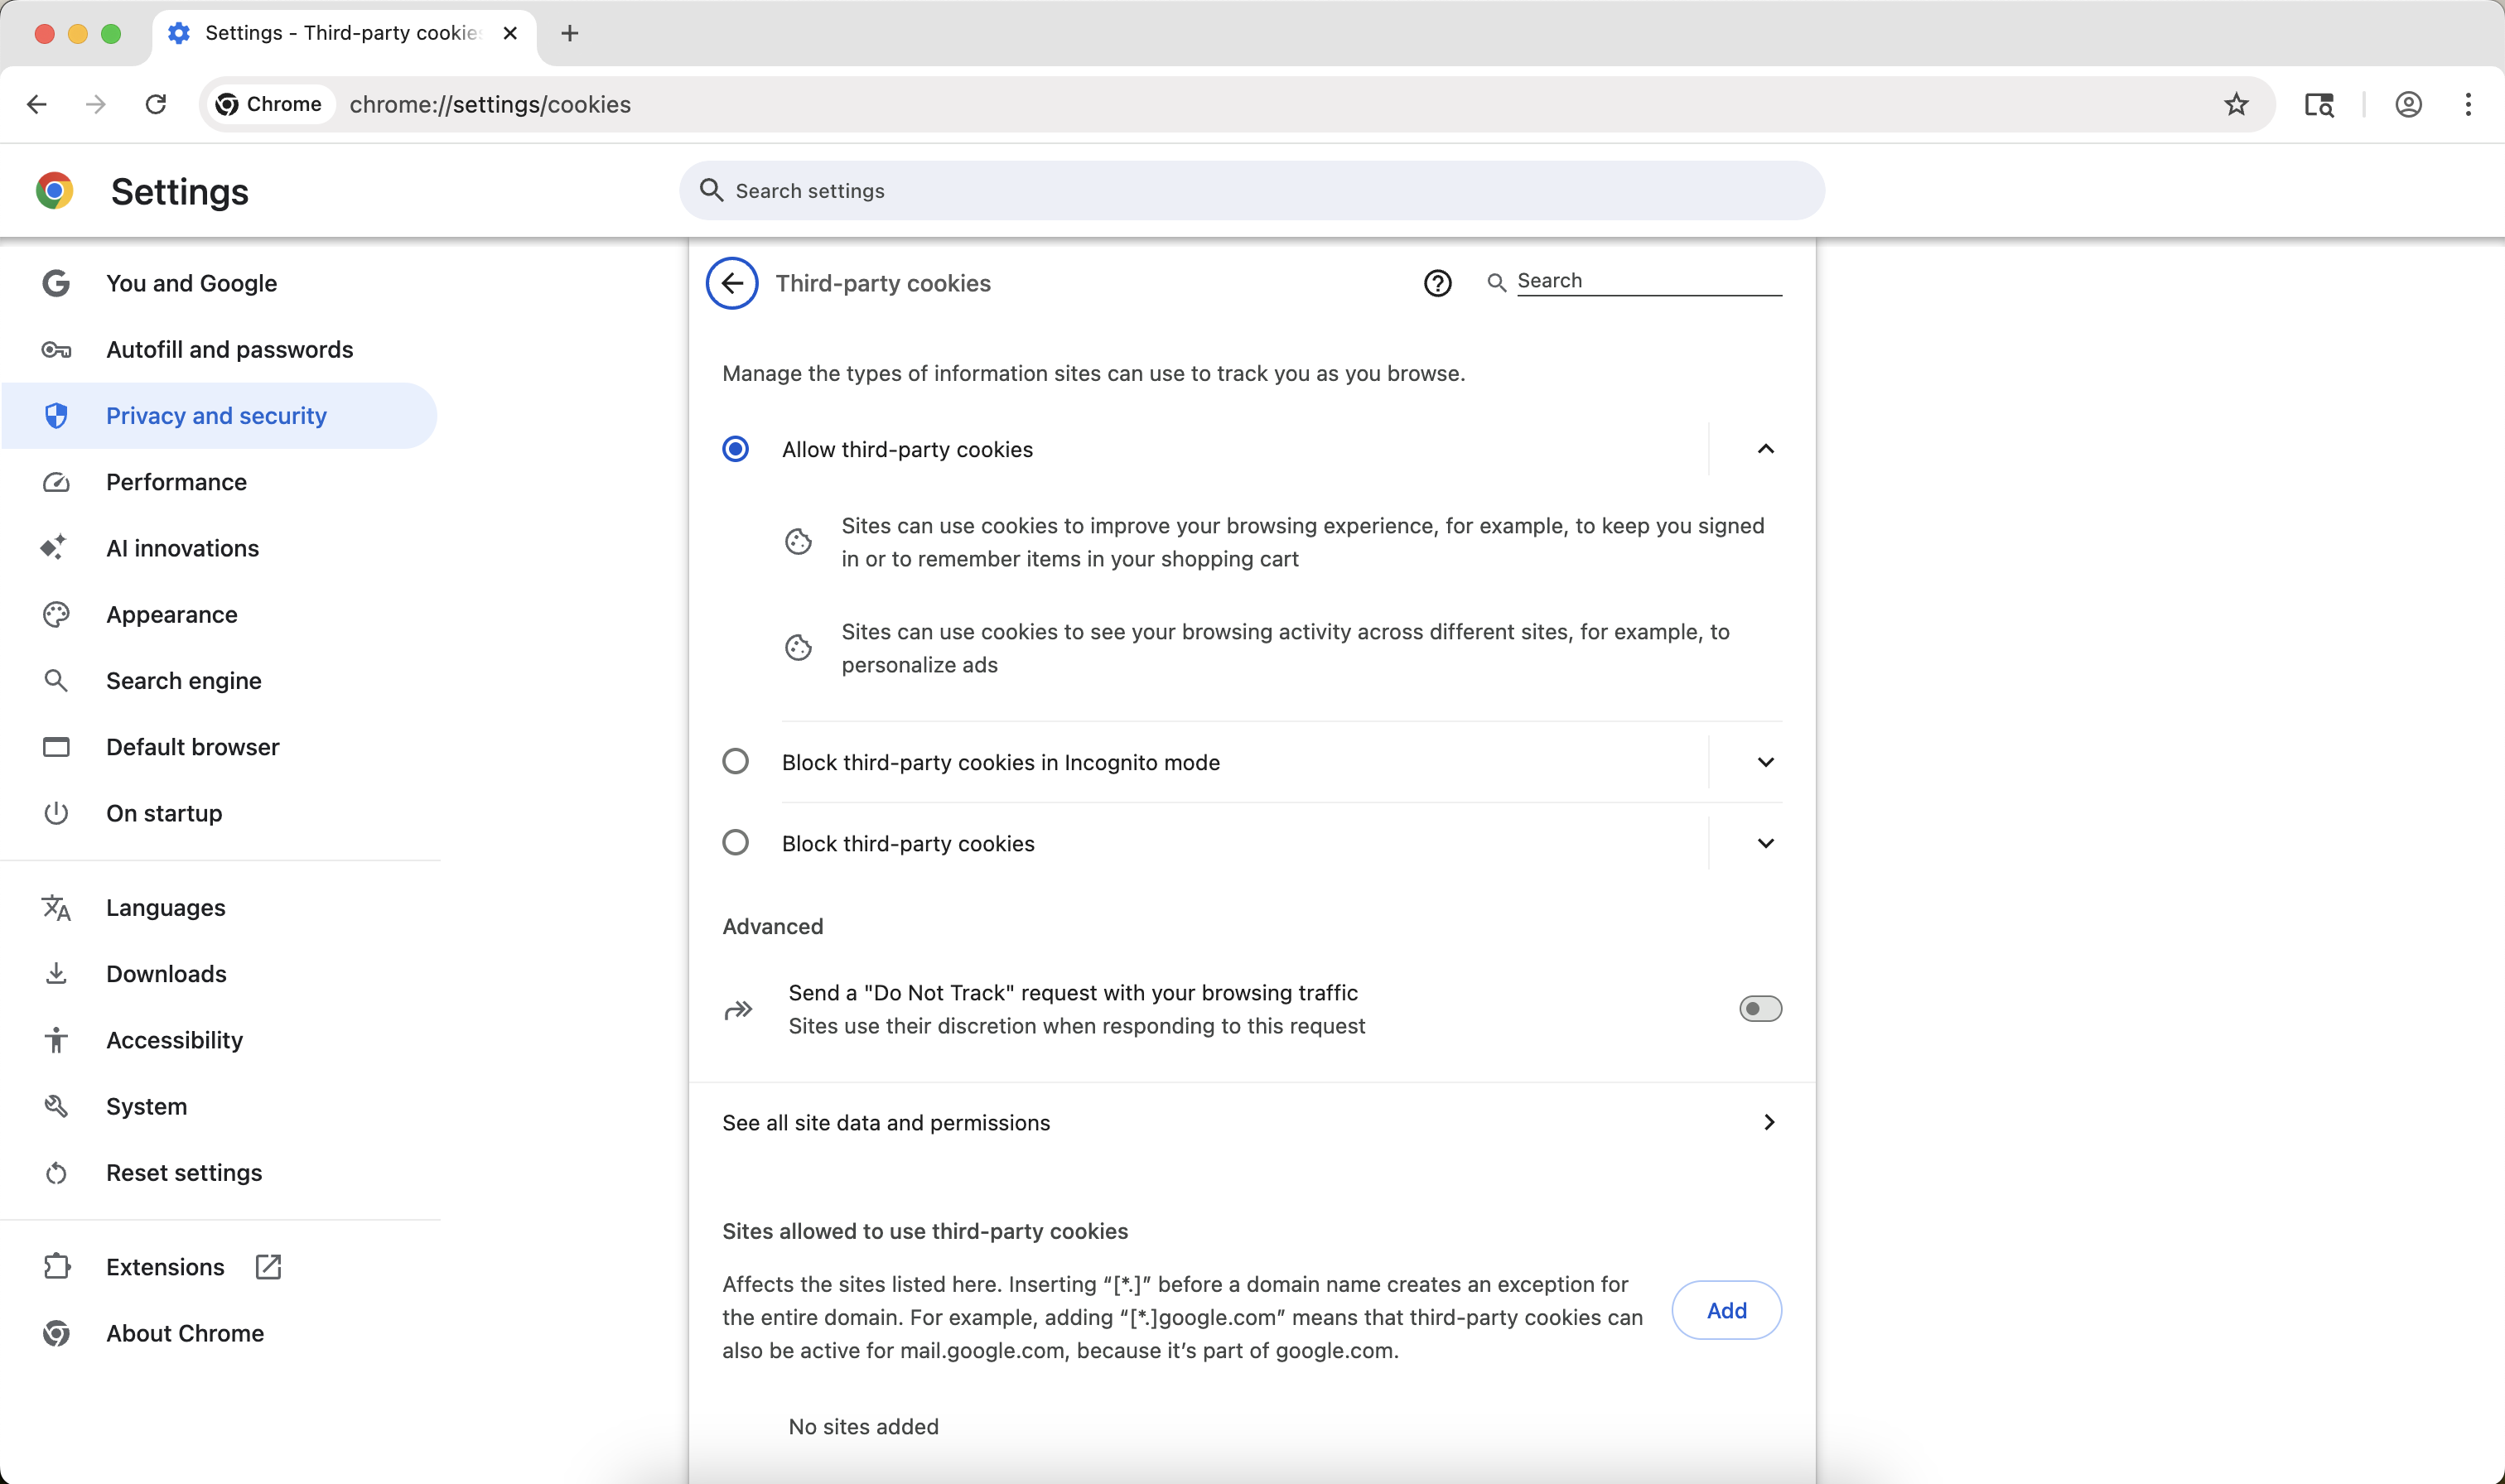This screenshot has height=1484, width=2505.
Task: Click the Add button for allowed sites
Action: tap(1726, 1310)
